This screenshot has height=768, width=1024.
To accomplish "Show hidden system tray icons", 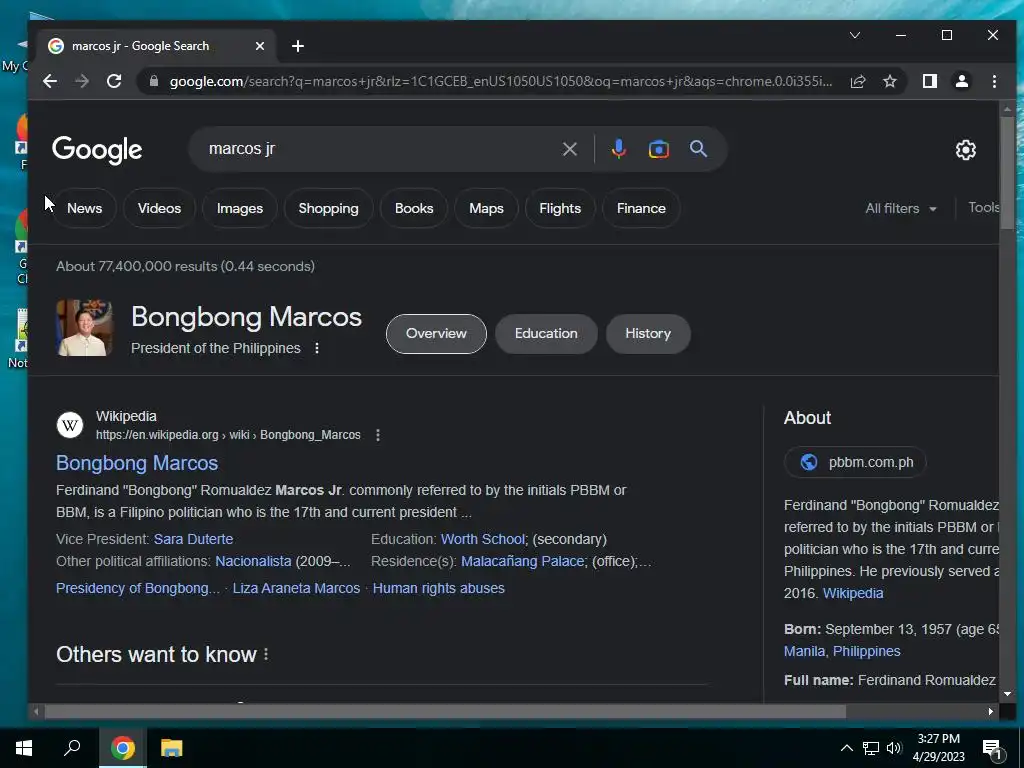I will pos(846,748).
